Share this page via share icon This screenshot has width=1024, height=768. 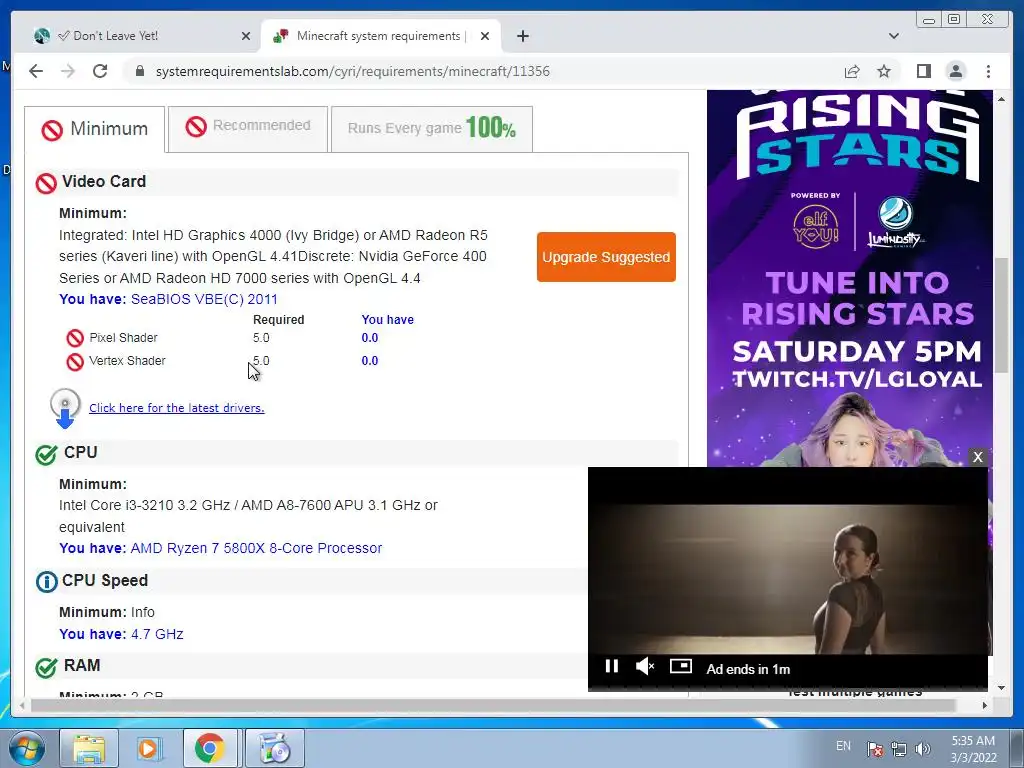click(x=852, y=71)
